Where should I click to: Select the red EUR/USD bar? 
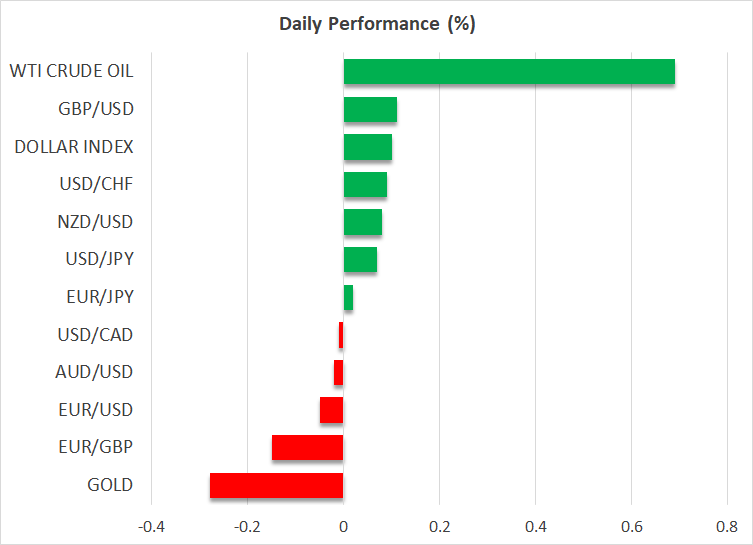[332, 410]
